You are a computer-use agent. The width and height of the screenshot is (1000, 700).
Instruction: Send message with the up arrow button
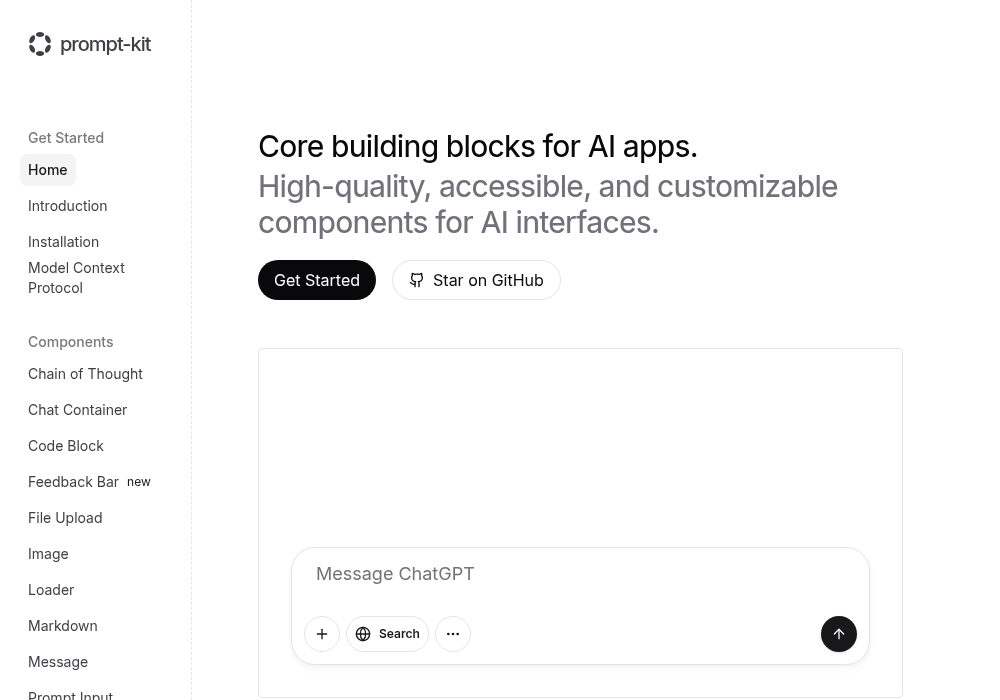point(839,634)
